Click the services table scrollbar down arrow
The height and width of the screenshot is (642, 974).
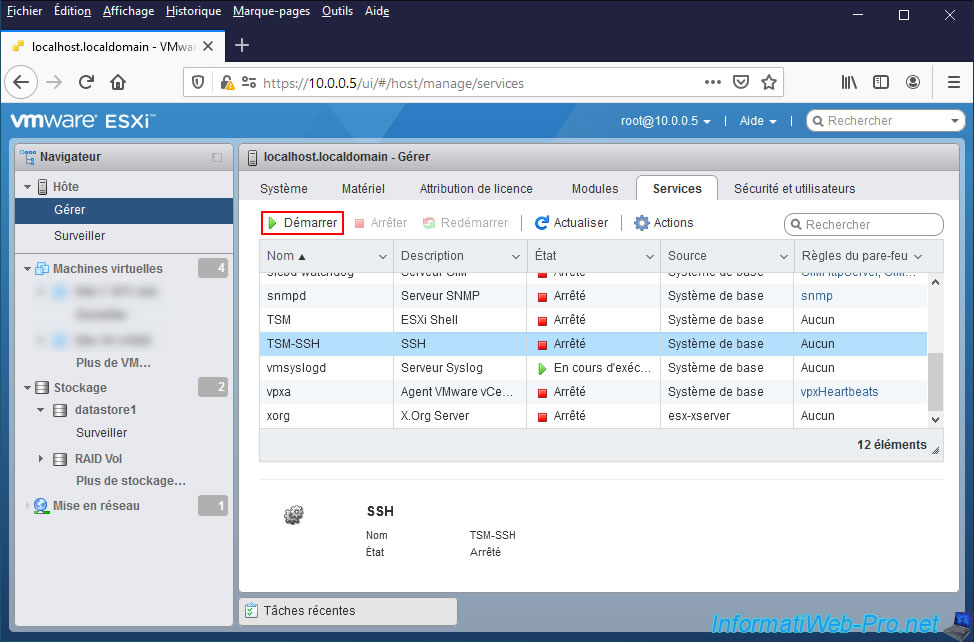935,420
